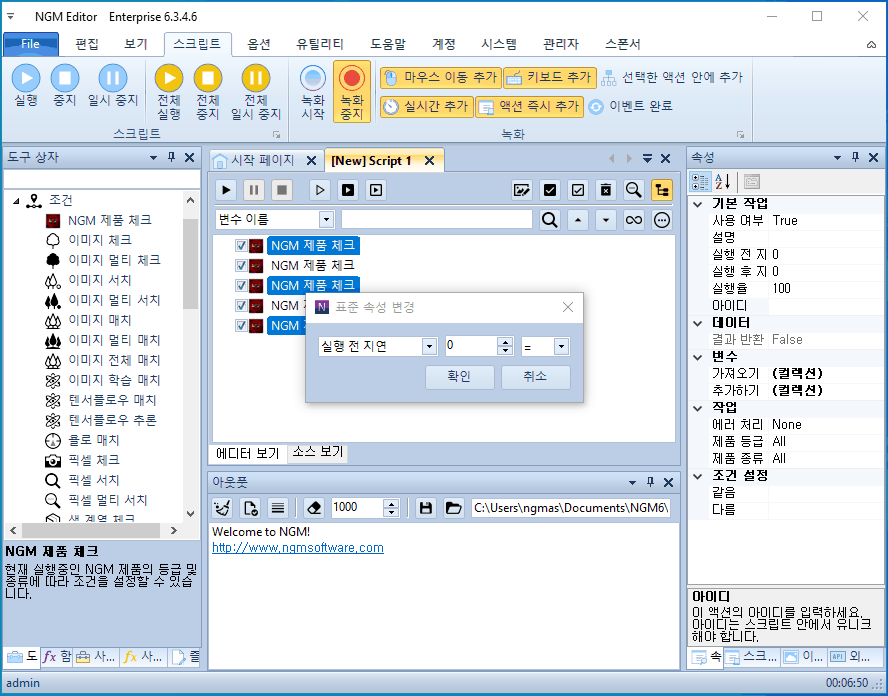Click search magnifier button beside search field
The width and height of the screenshot is (888, 696).
pos(549,220)
